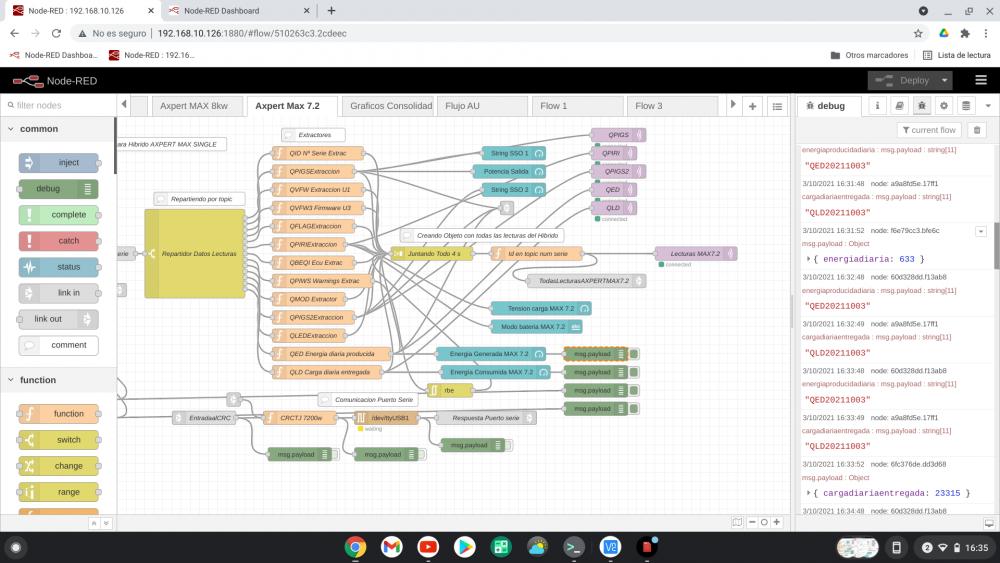Zoom out on the flow canvas
This screenshot has width=1000, height=563.
tap(752, 522)
